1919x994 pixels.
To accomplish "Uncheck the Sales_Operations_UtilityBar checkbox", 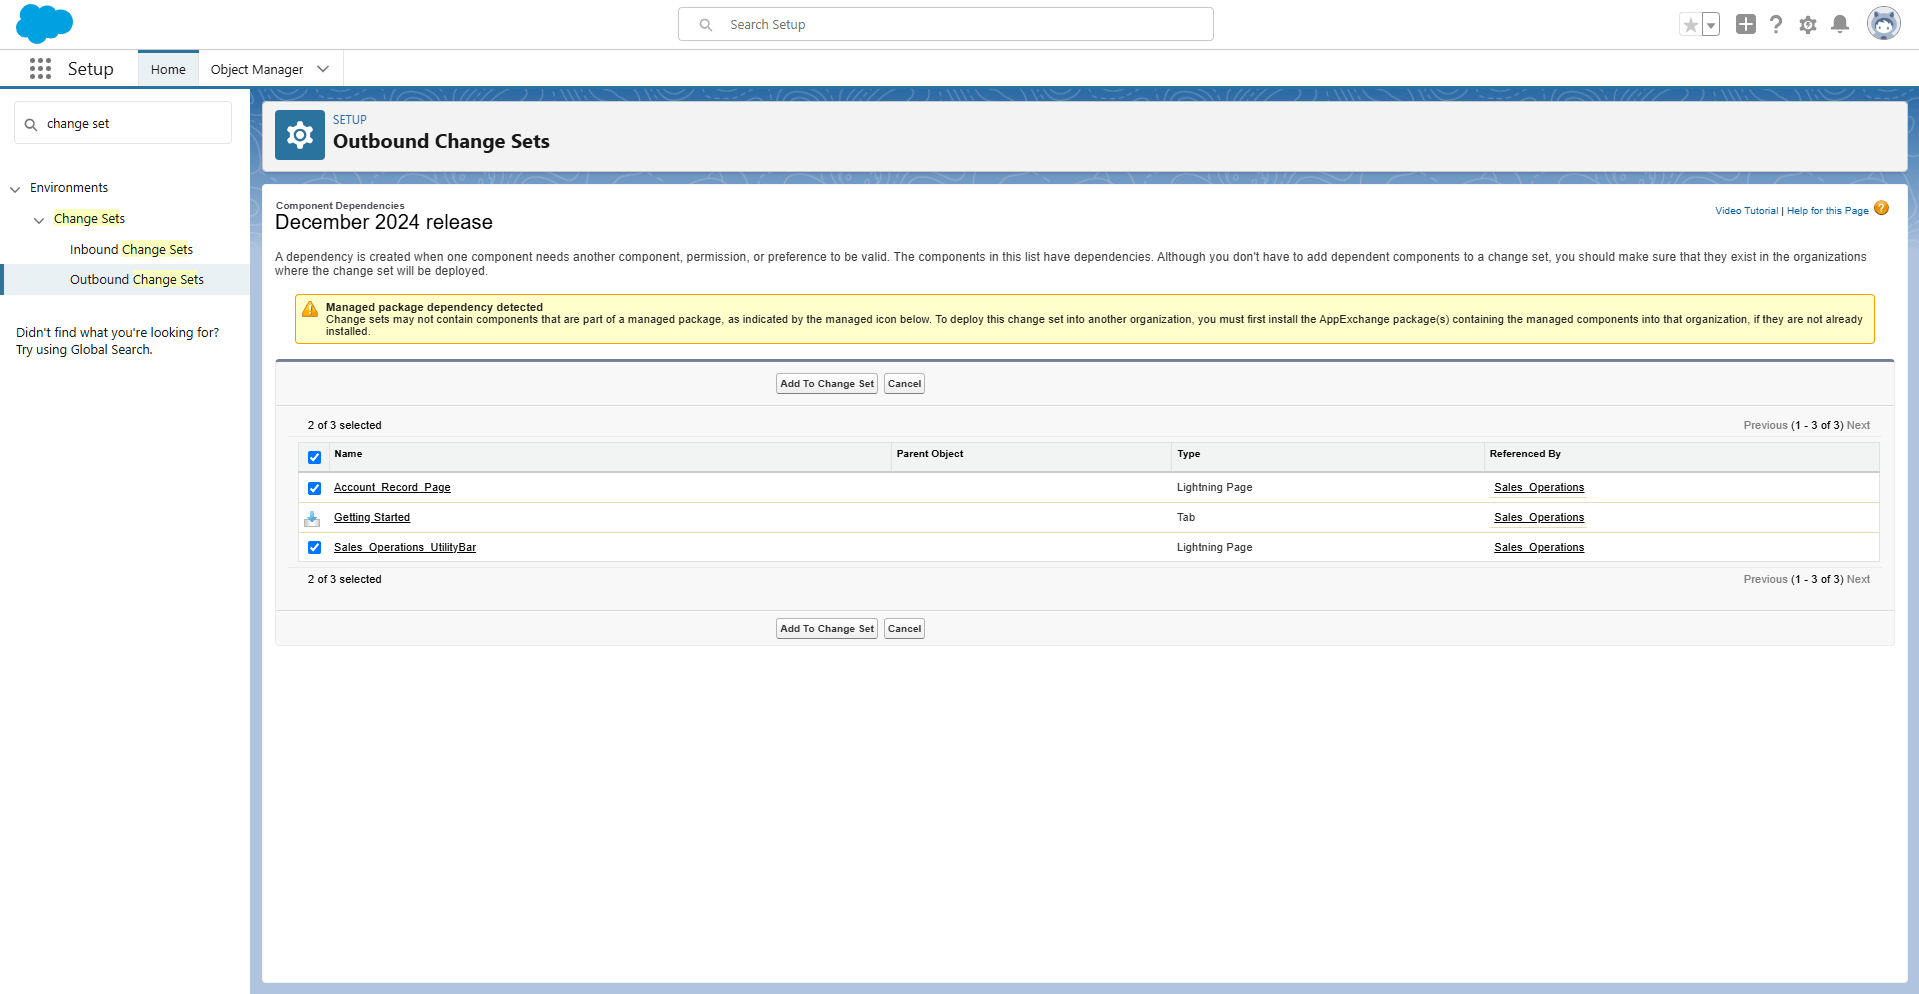I will tap(315, 548).
